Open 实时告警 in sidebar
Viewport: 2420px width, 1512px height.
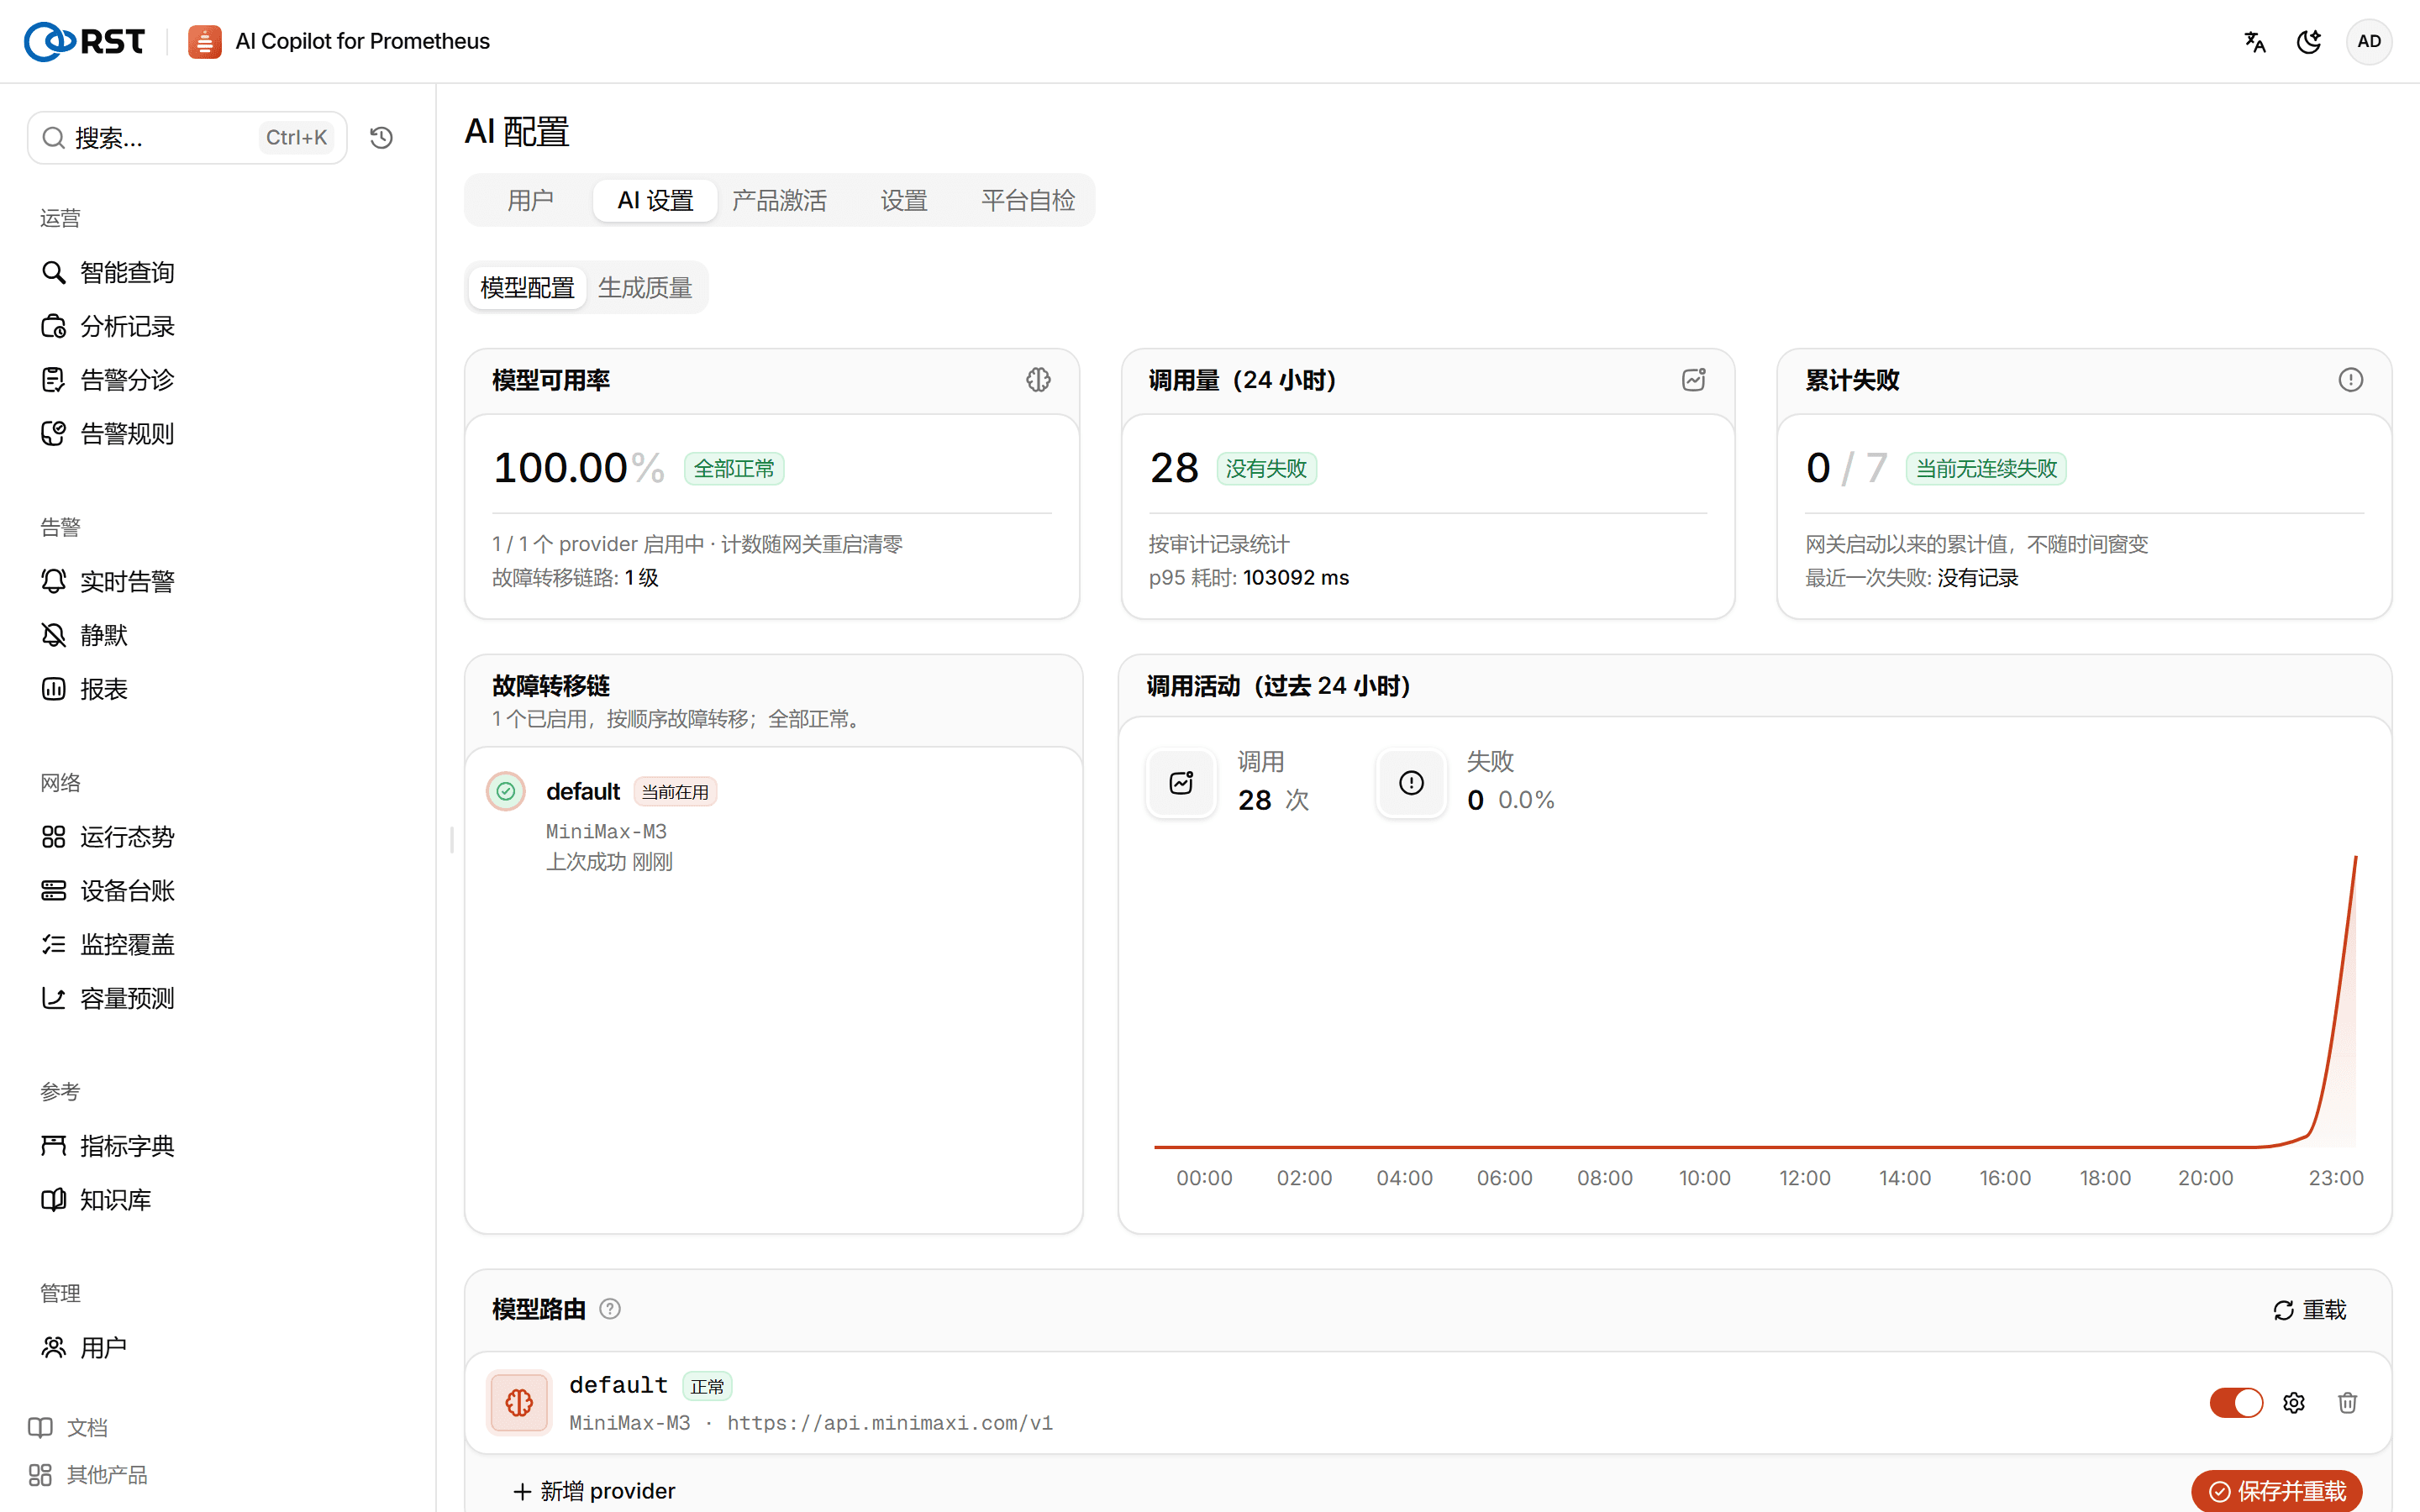point(108,581)
